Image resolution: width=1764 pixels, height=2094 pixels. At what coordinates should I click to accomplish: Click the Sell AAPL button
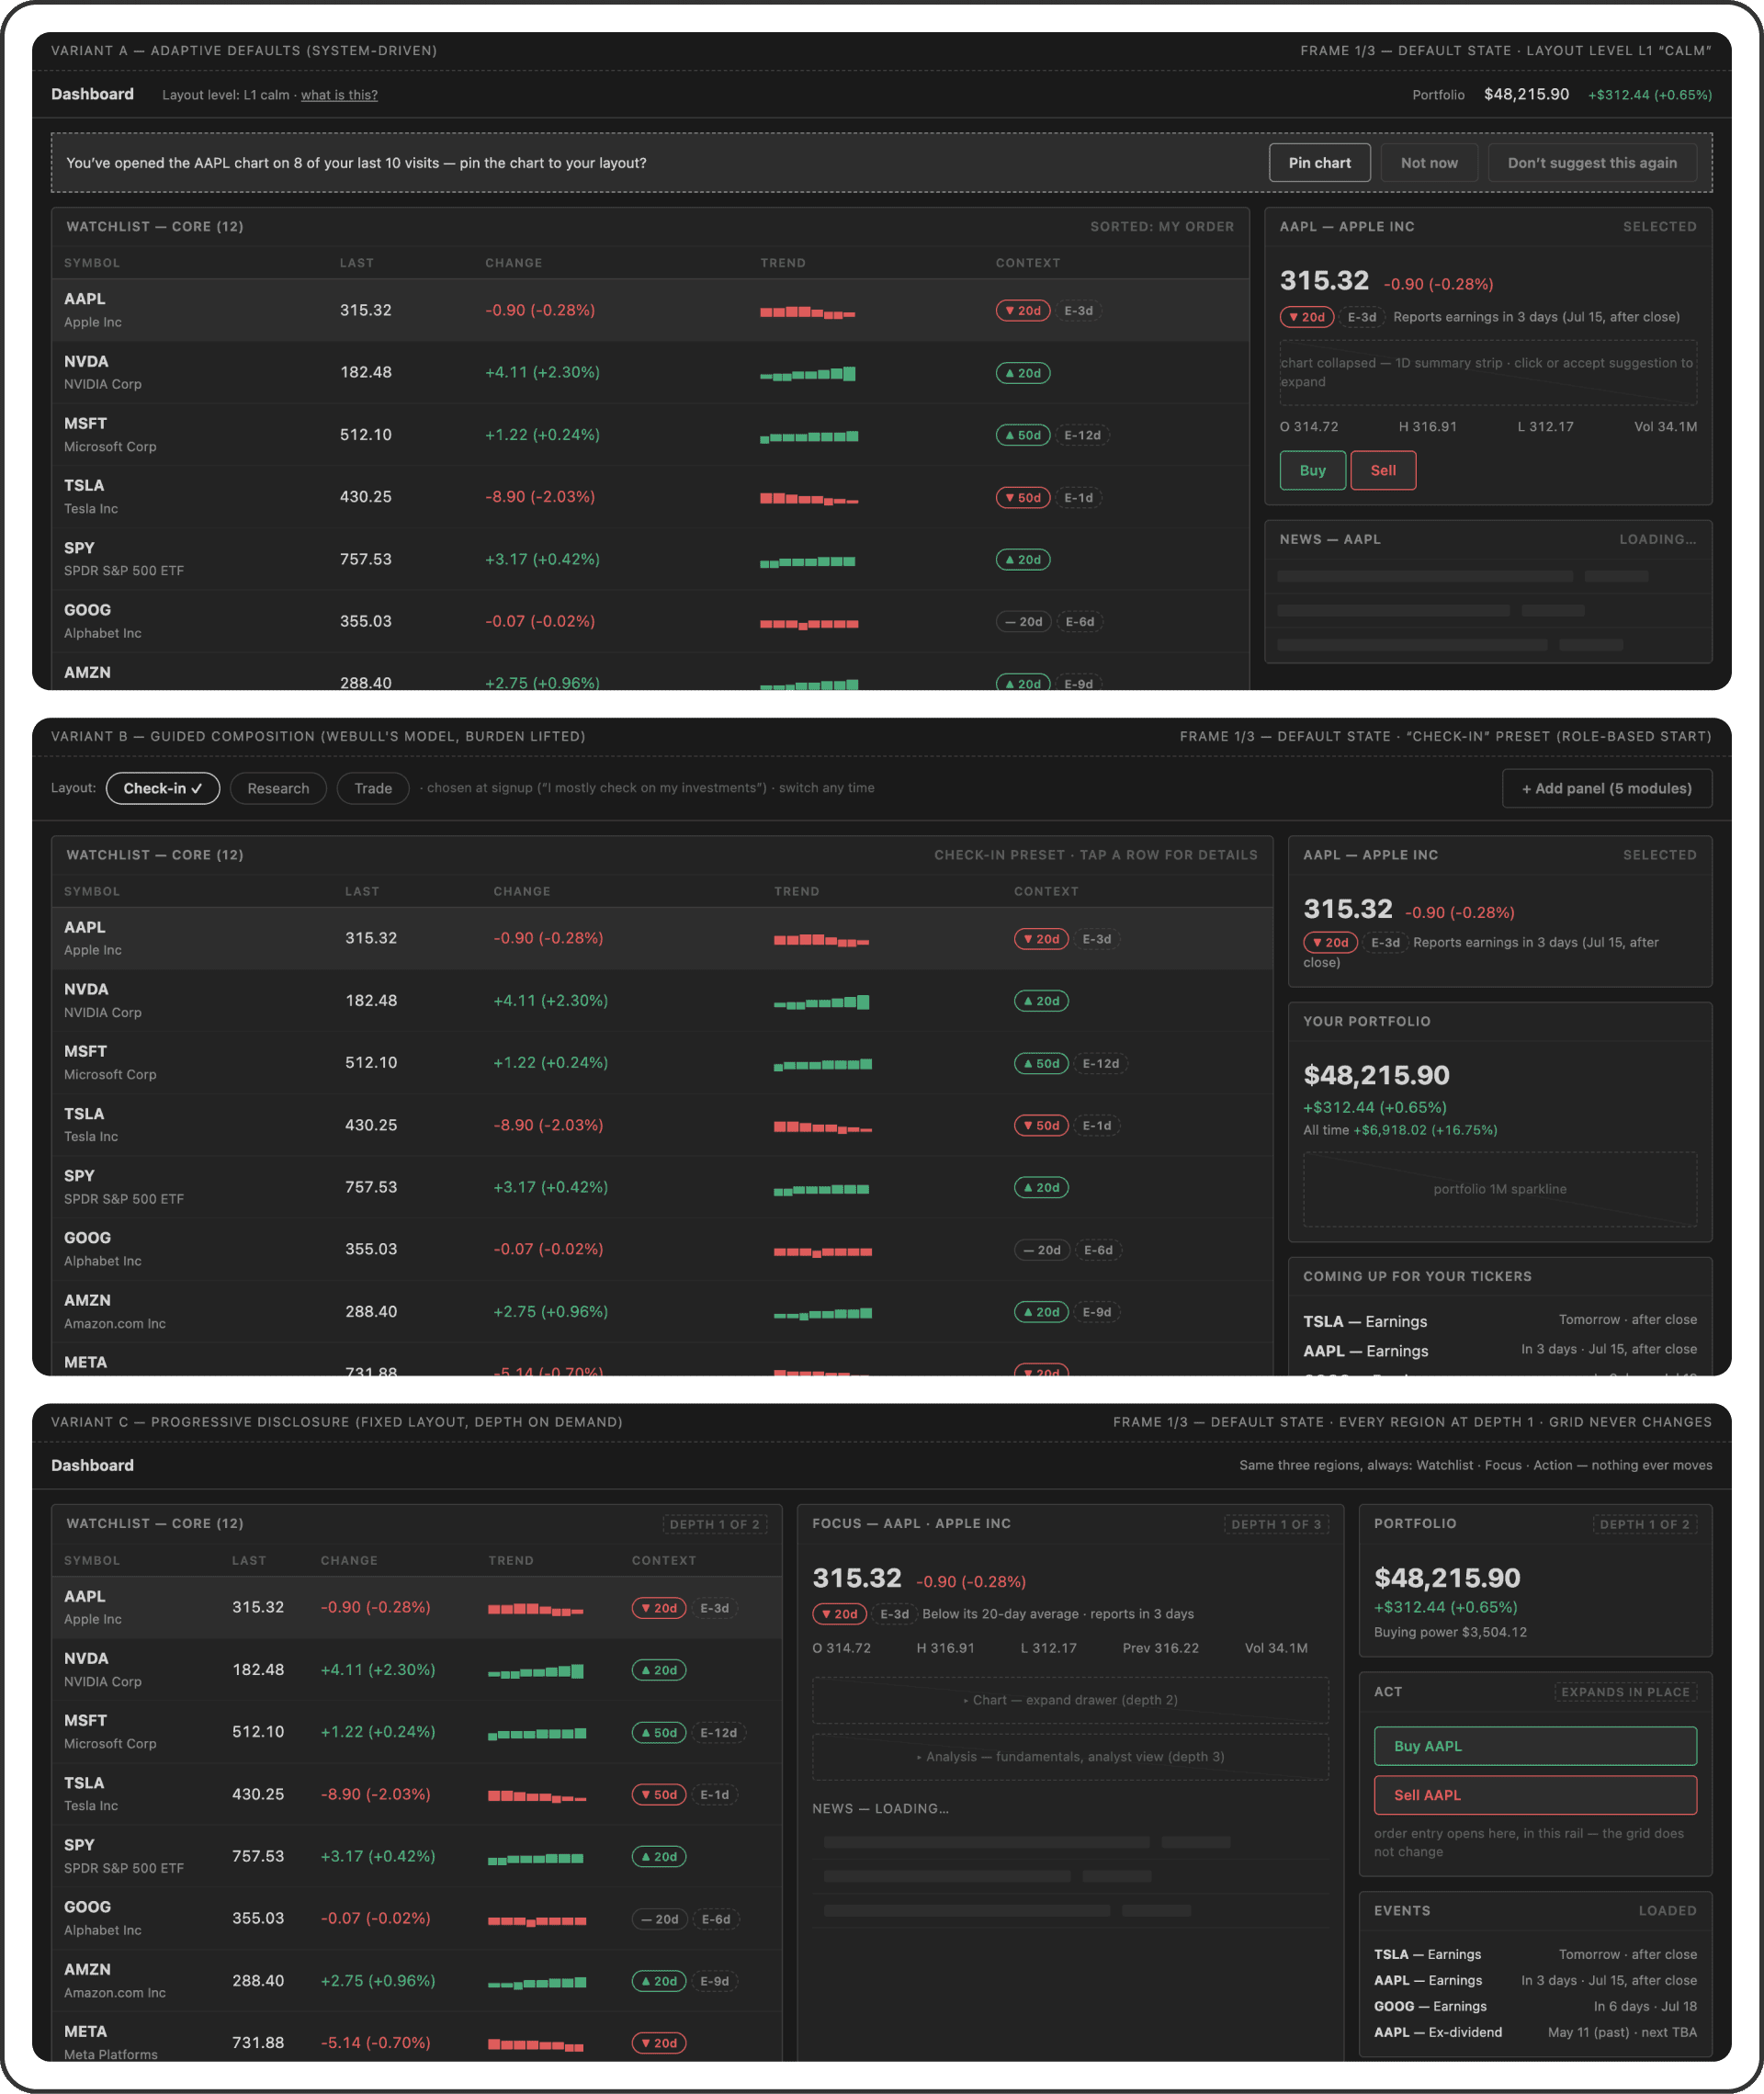click(1534, 1794)
